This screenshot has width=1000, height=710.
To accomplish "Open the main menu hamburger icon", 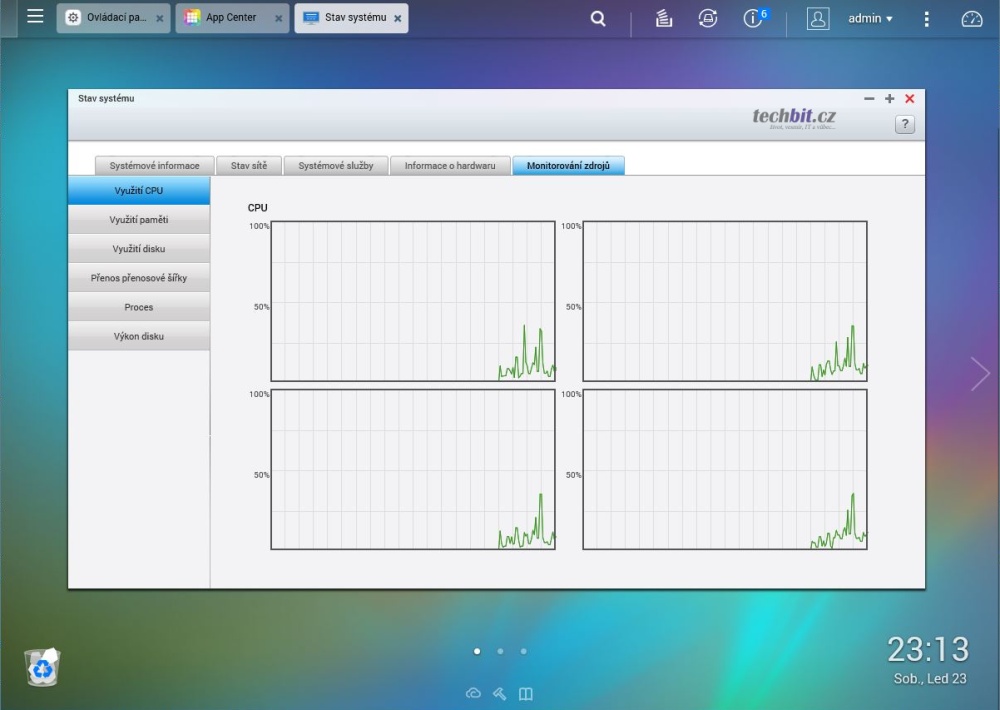I will (35, 17).
